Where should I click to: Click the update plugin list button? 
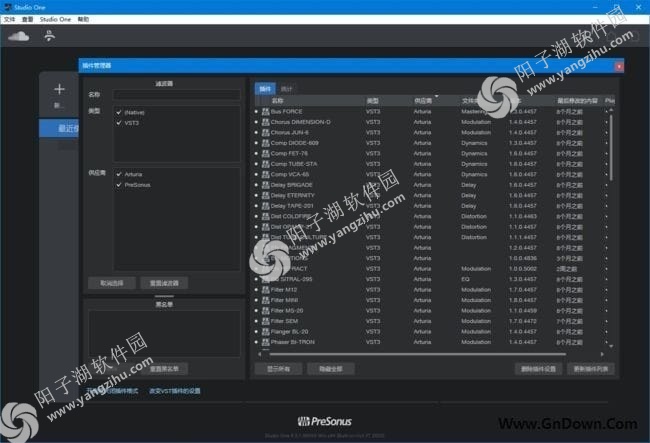tap(591, 369)
